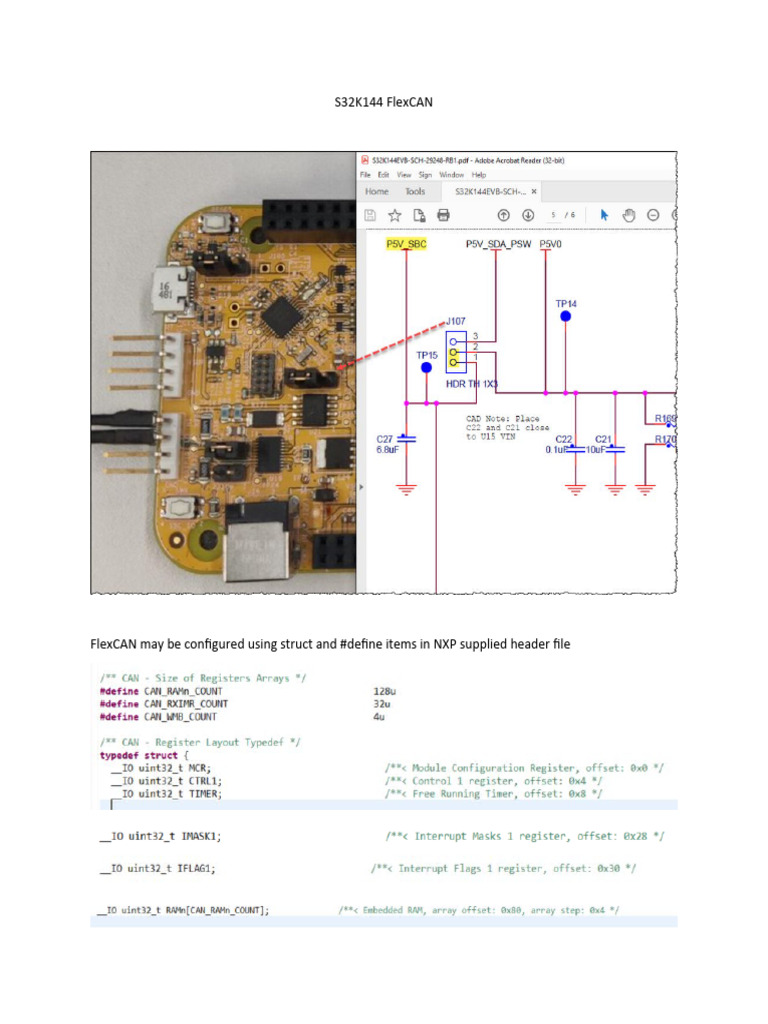Select the S32K144EVB-SCH document tab
The image size is (768, 1024).
point(490,192)
